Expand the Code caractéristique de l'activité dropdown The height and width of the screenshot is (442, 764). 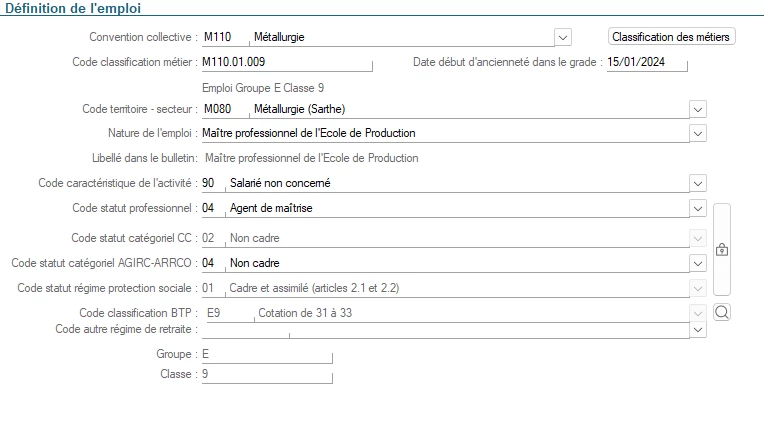coord(698,183)
